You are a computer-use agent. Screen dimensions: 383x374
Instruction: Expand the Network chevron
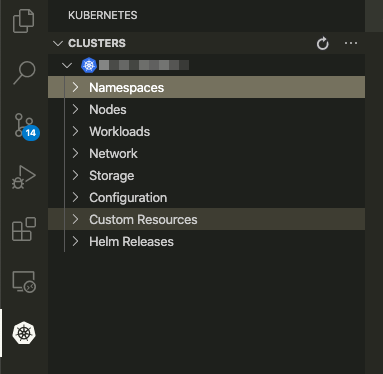76,153
